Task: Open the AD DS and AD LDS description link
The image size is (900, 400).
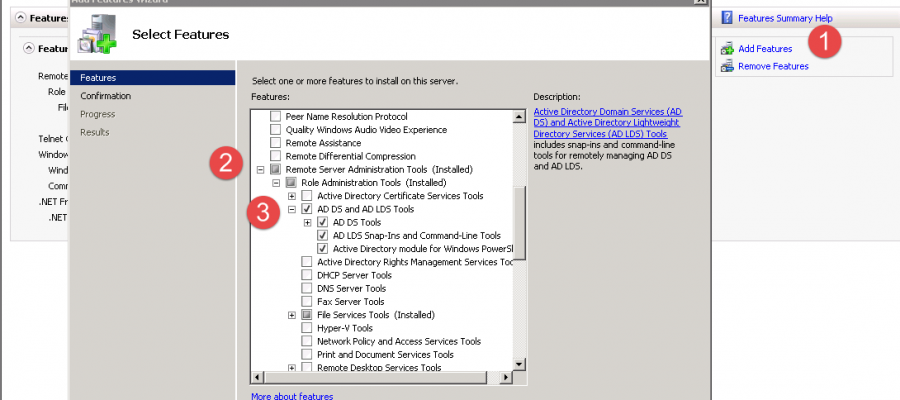Action: coord(608,123)
